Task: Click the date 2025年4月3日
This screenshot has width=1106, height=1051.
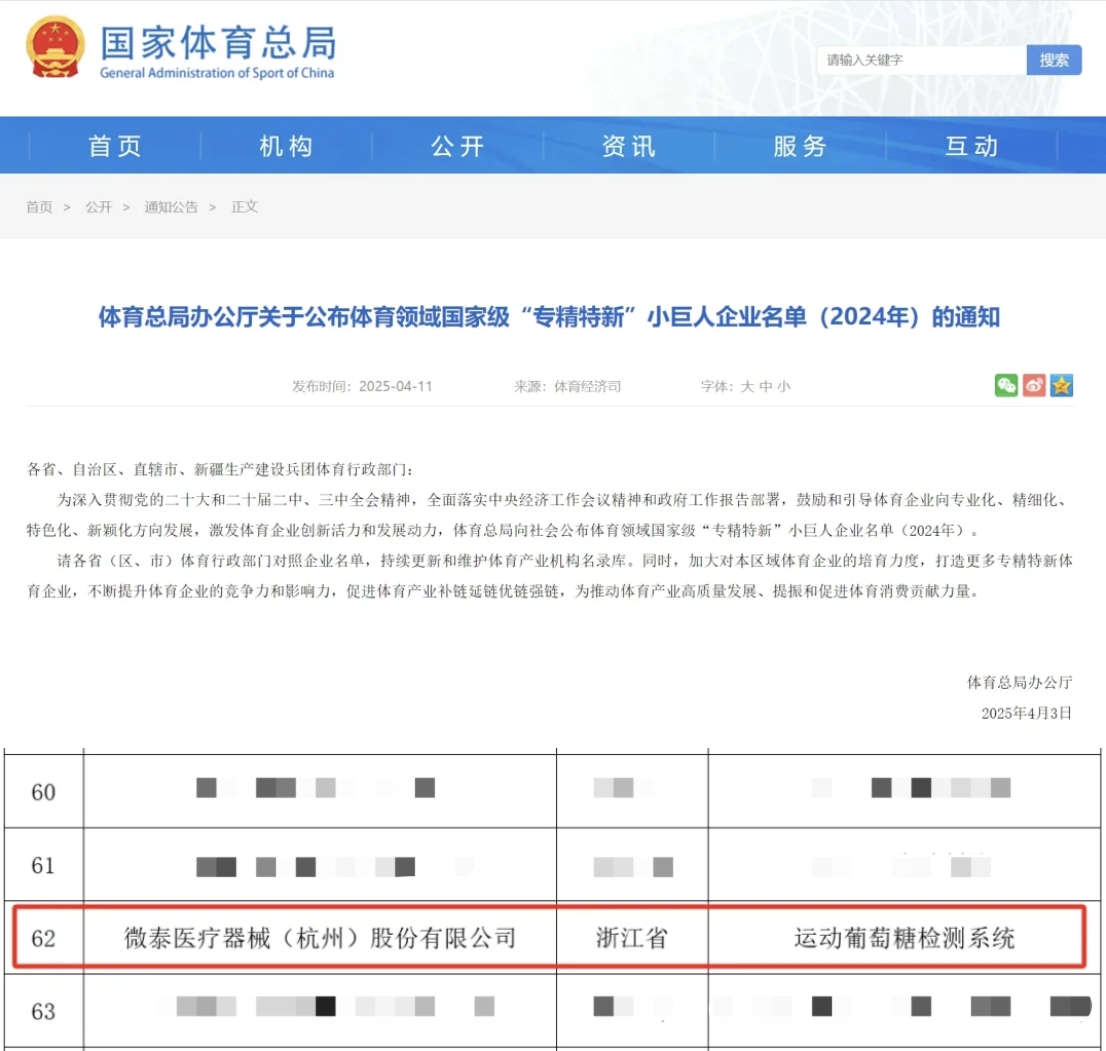Action: tap(1026, 713)
